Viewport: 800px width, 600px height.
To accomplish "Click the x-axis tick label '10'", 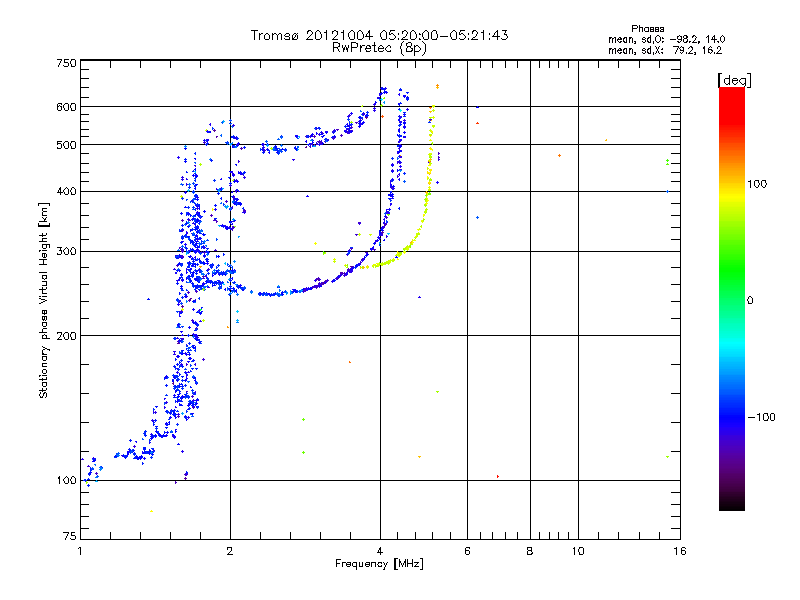I will (578, 551).
